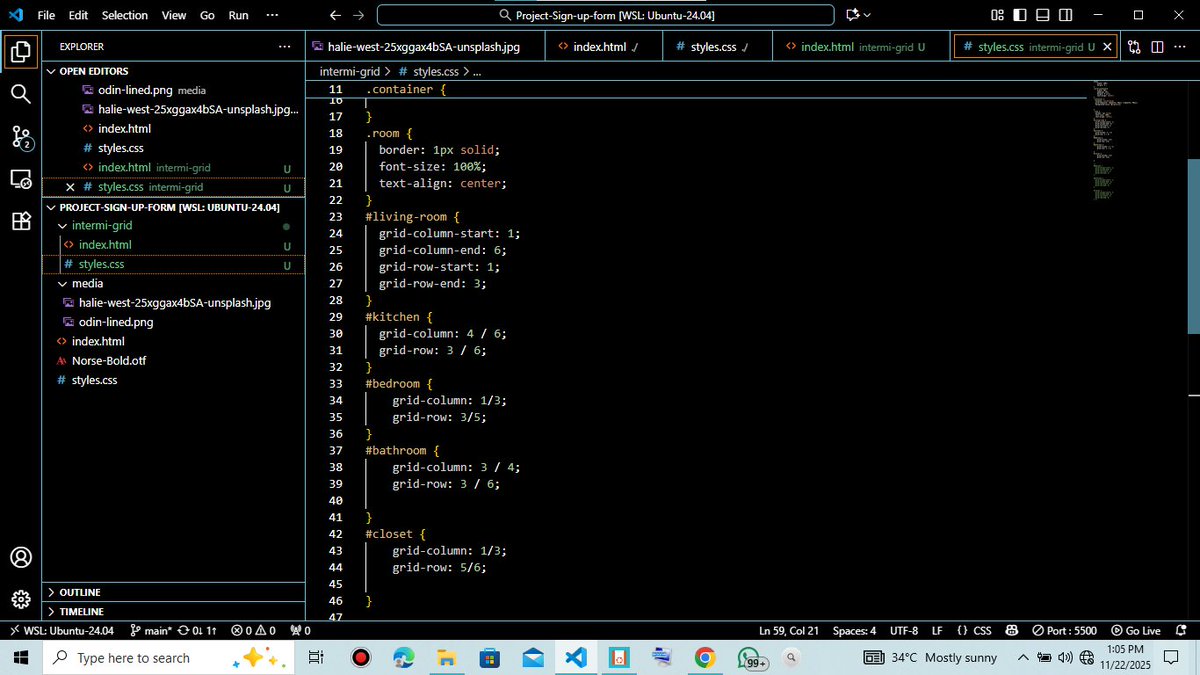Select the Split Editor icon
The height and width of the screenshot is (675, 1200).
pos(1158,46)
